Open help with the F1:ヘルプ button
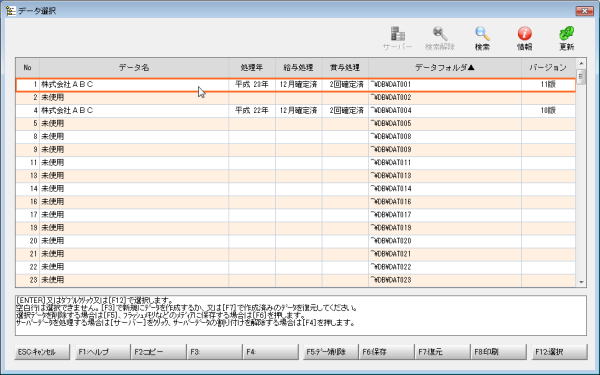The image size is (600, 375). pos(103,352)
